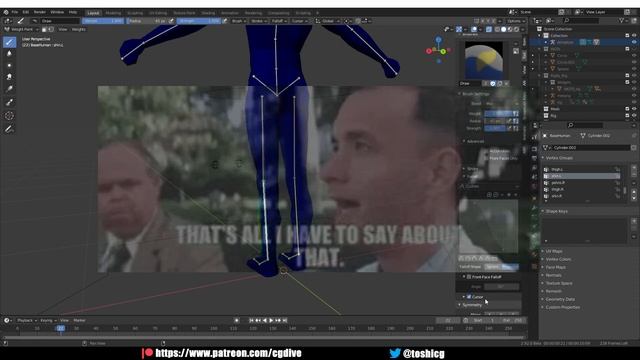Screen dimensions: 640x360
Task: Open the Brush dropdown in header
Action: click(x=238, y=21)
